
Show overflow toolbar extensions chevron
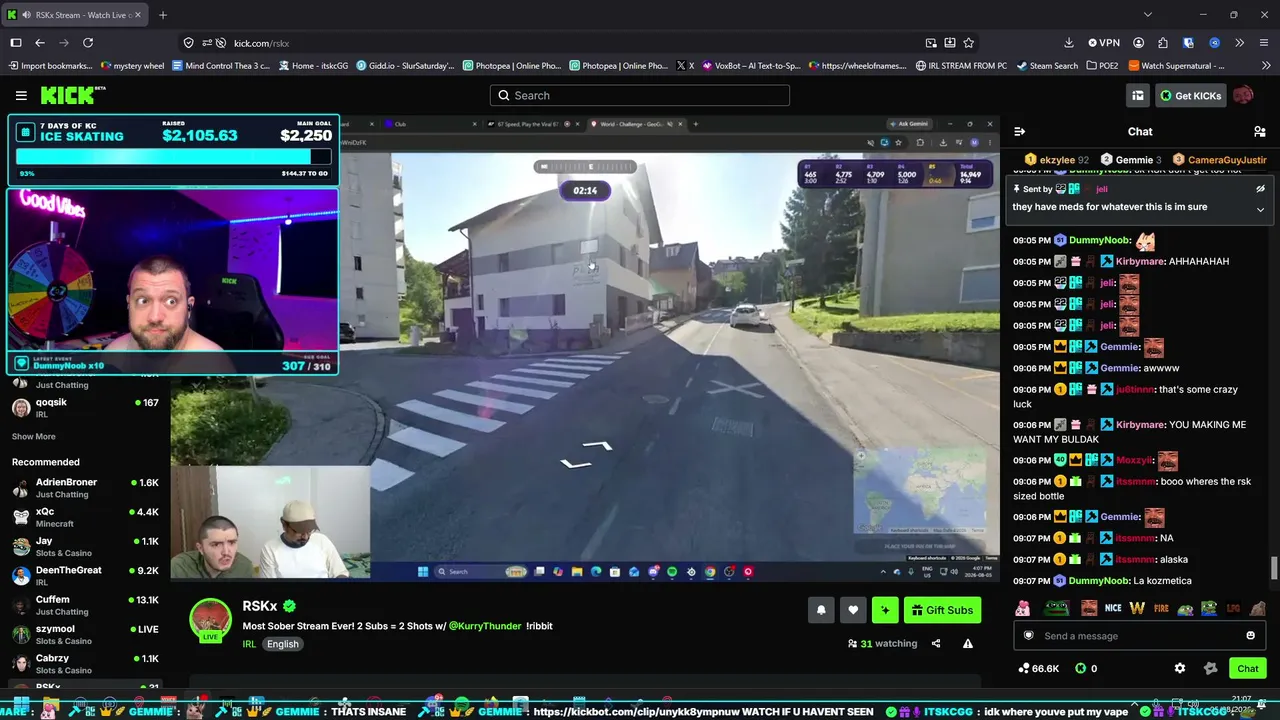[1239, 43]
